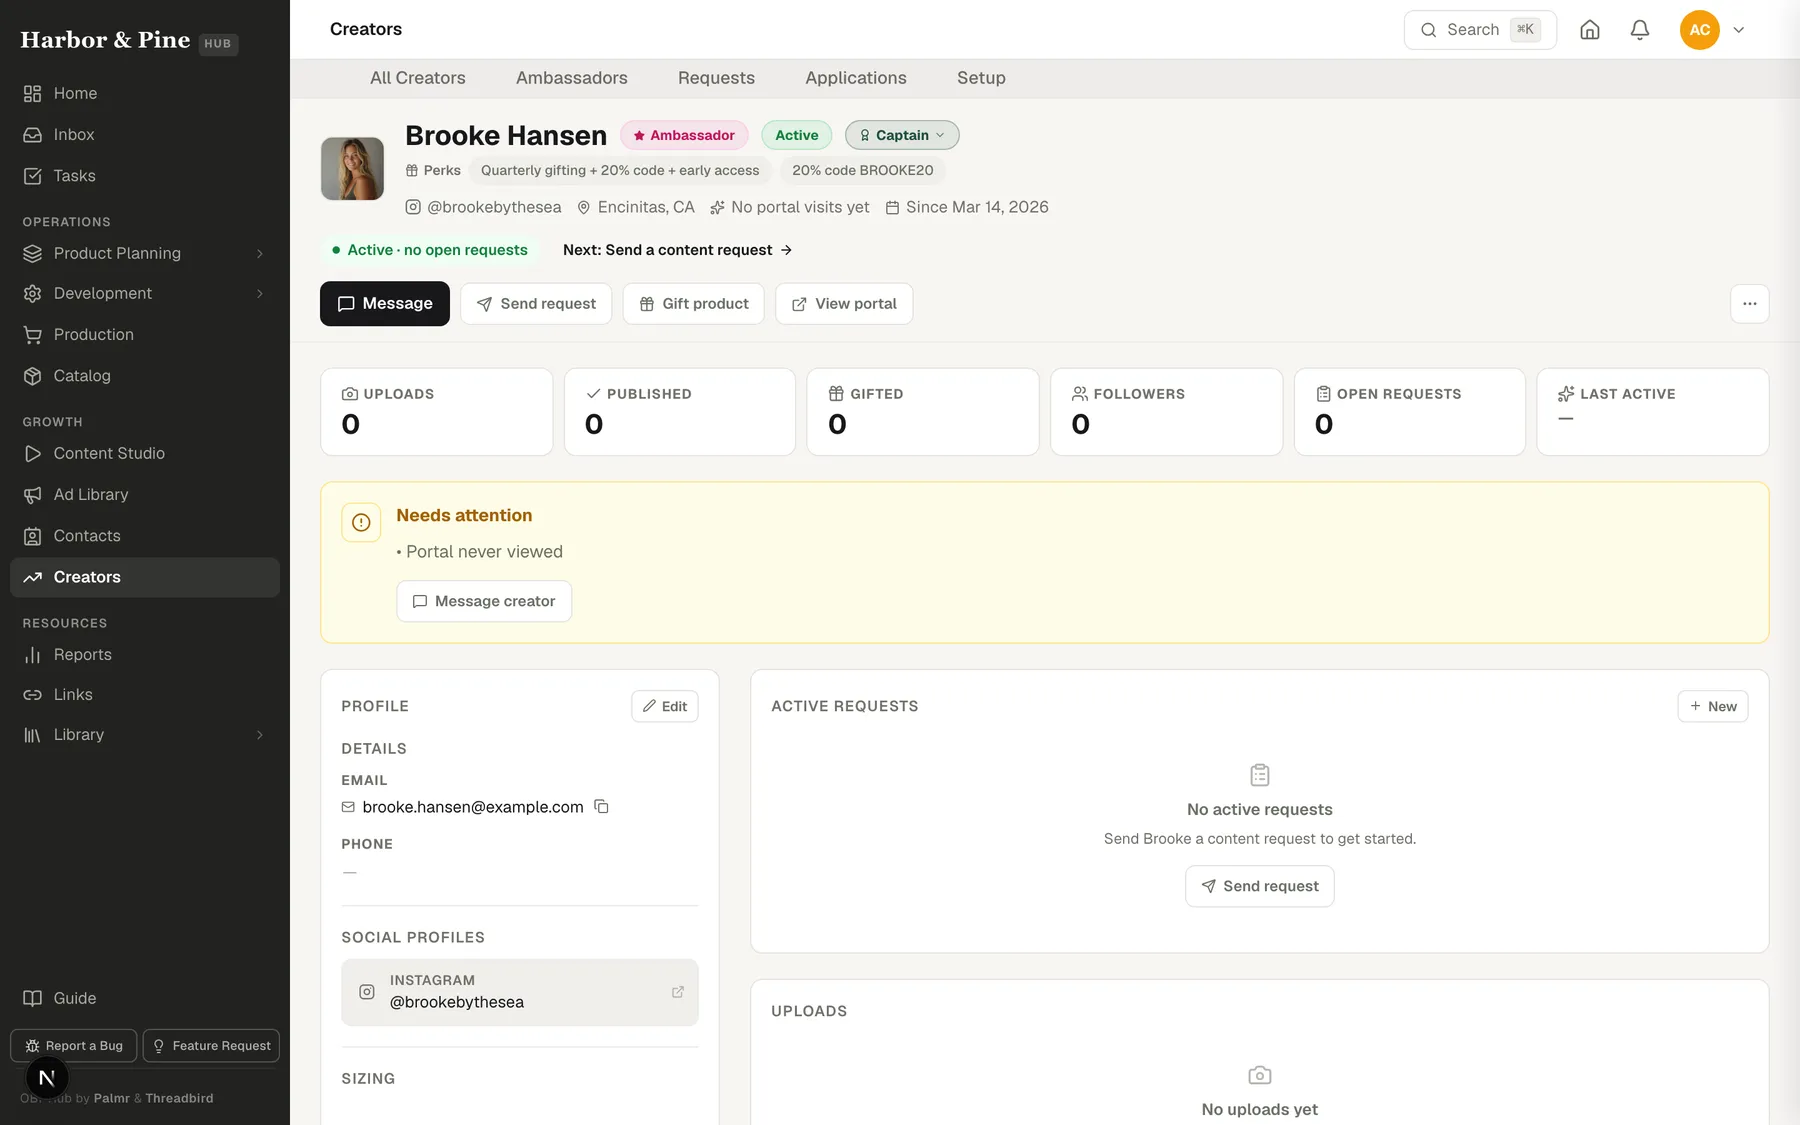This screenshot has width=1800, height=1125.
Task: Click View portal button
Action: [844, 304]
